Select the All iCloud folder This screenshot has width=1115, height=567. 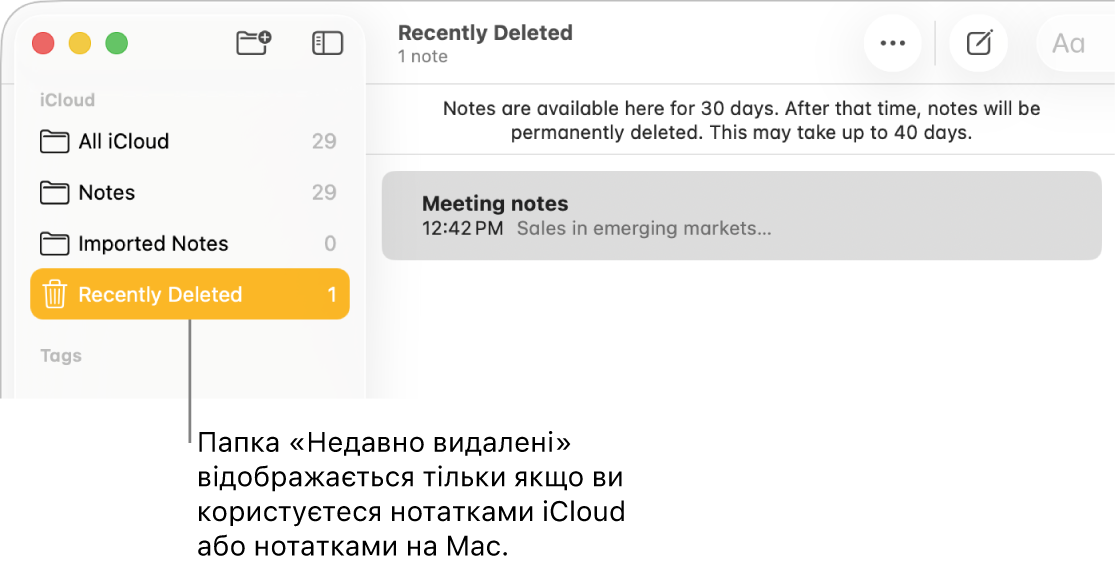(124, 141)
